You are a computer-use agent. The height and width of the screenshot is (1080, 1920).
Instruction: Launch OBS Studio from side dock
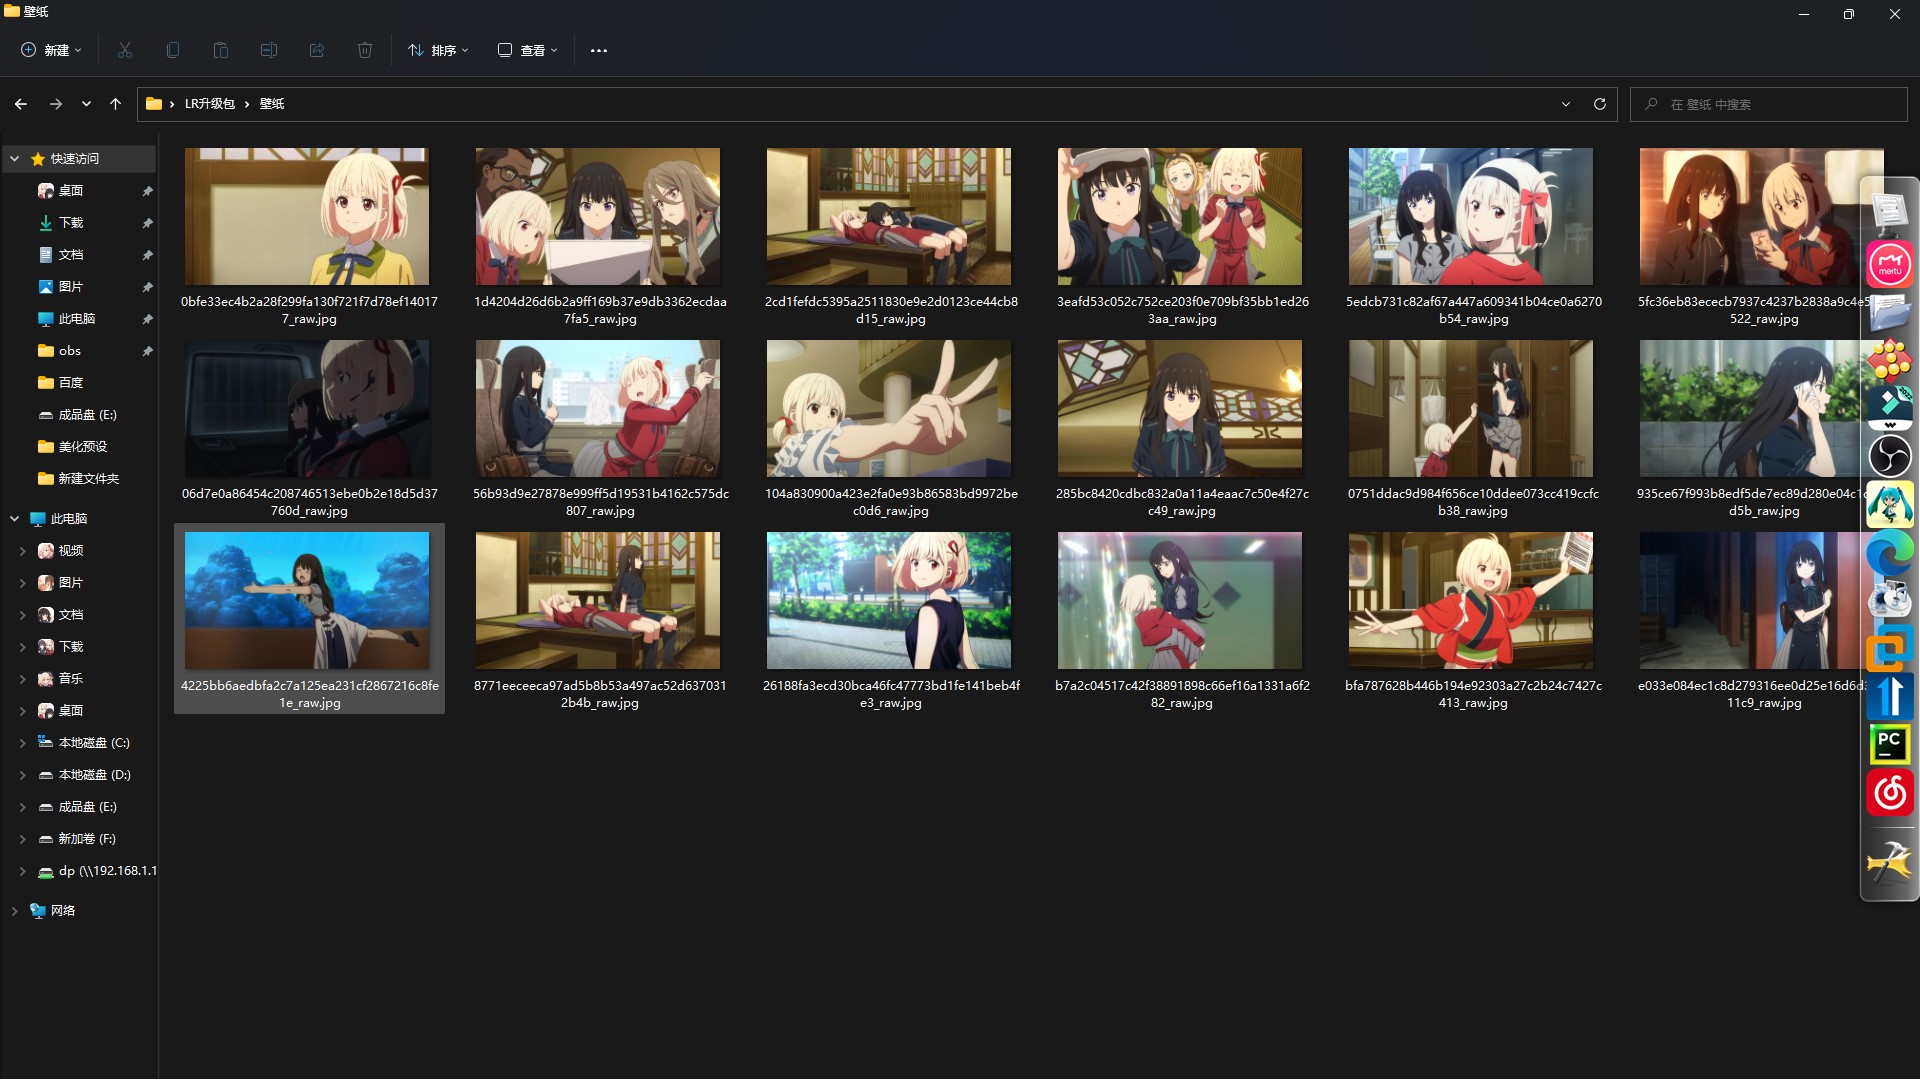[x=1889, y=457]
